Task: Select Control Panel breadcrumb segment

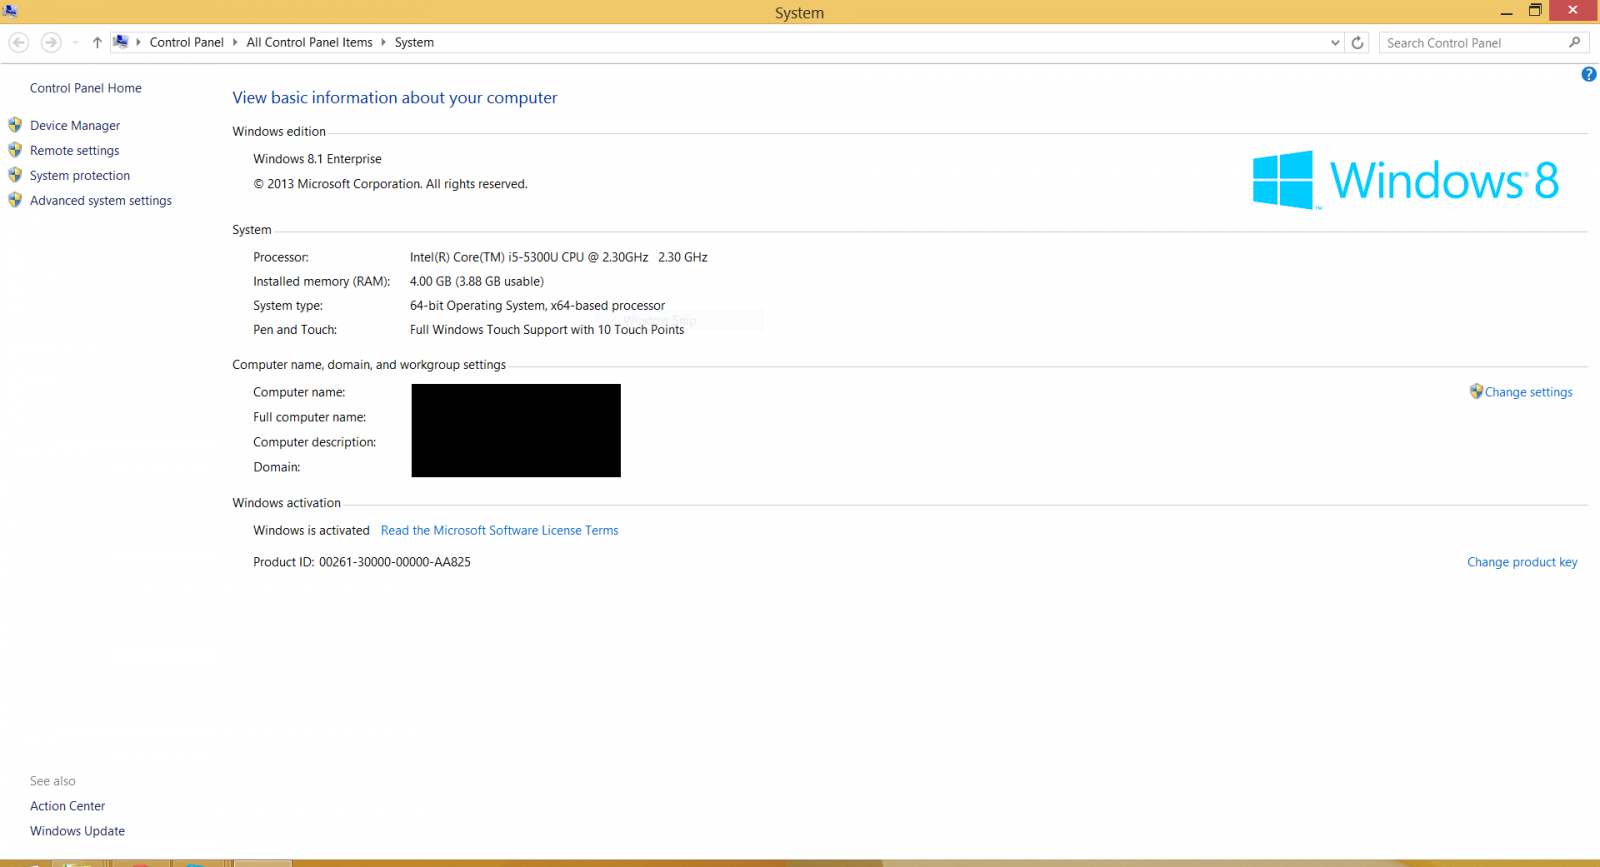Action: point(186,43)
